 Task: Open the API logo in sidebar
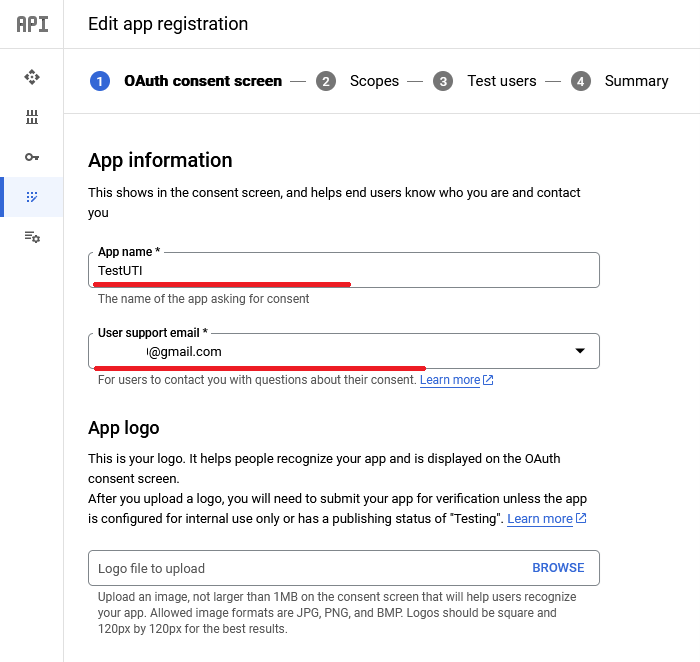(32, 24)
